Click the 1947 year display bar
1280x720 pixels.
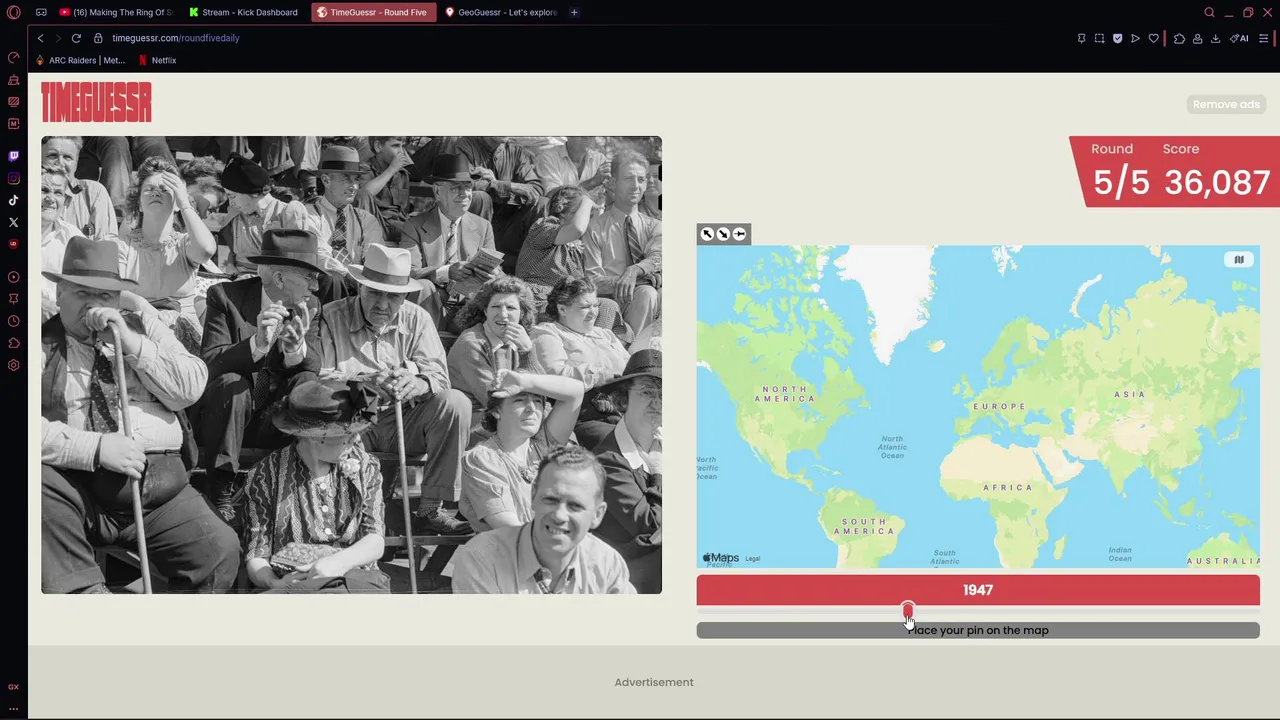tap(978, 590)
